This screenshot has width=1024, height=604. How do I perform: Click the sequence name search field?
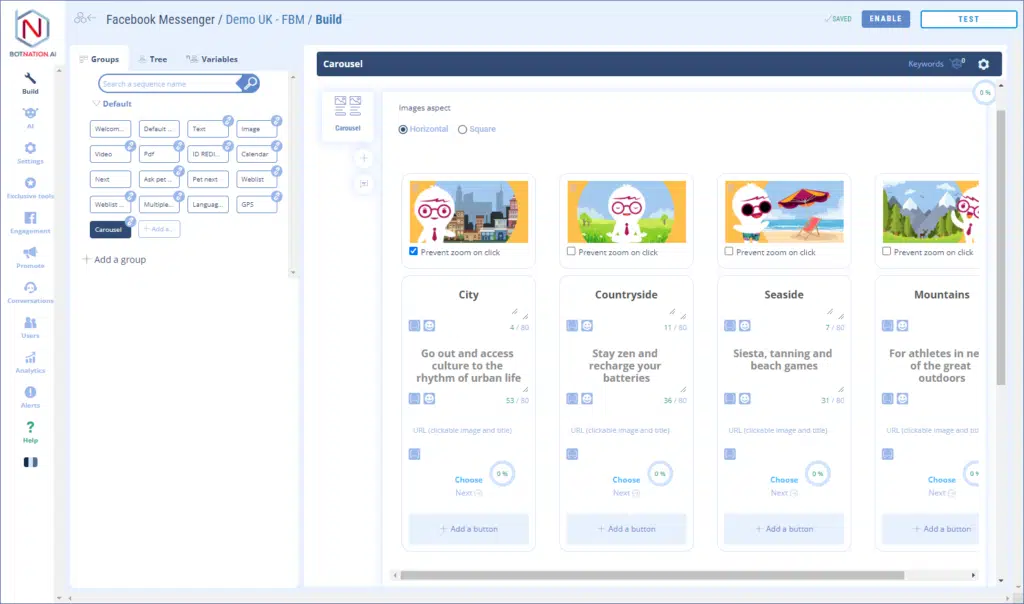click(170, 84)
